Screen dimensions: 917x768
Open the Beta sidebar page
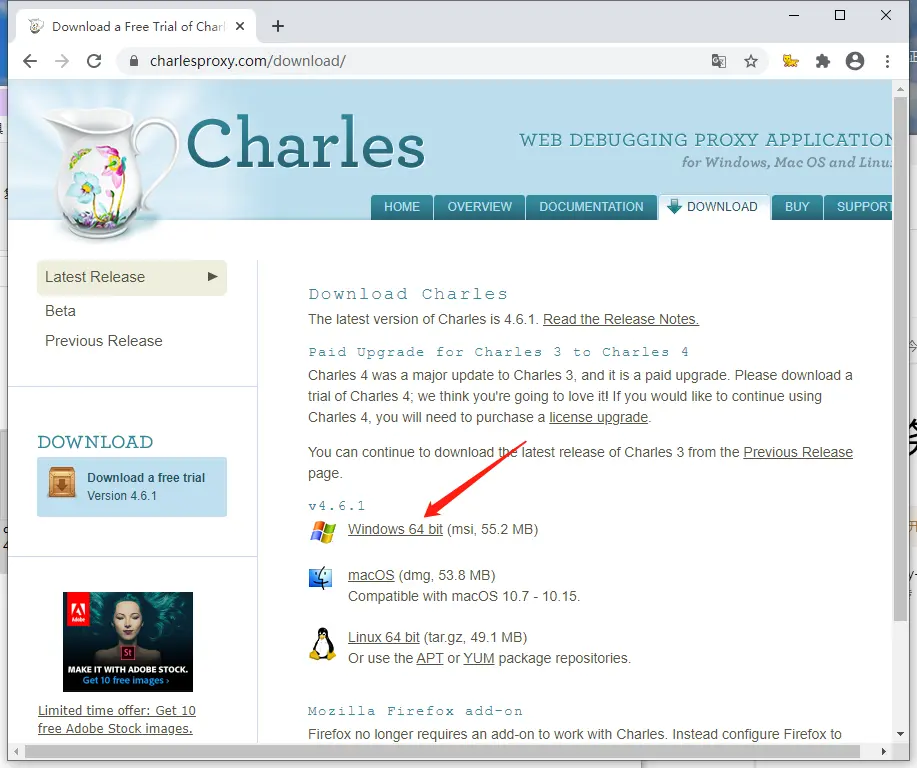[60, 311]
